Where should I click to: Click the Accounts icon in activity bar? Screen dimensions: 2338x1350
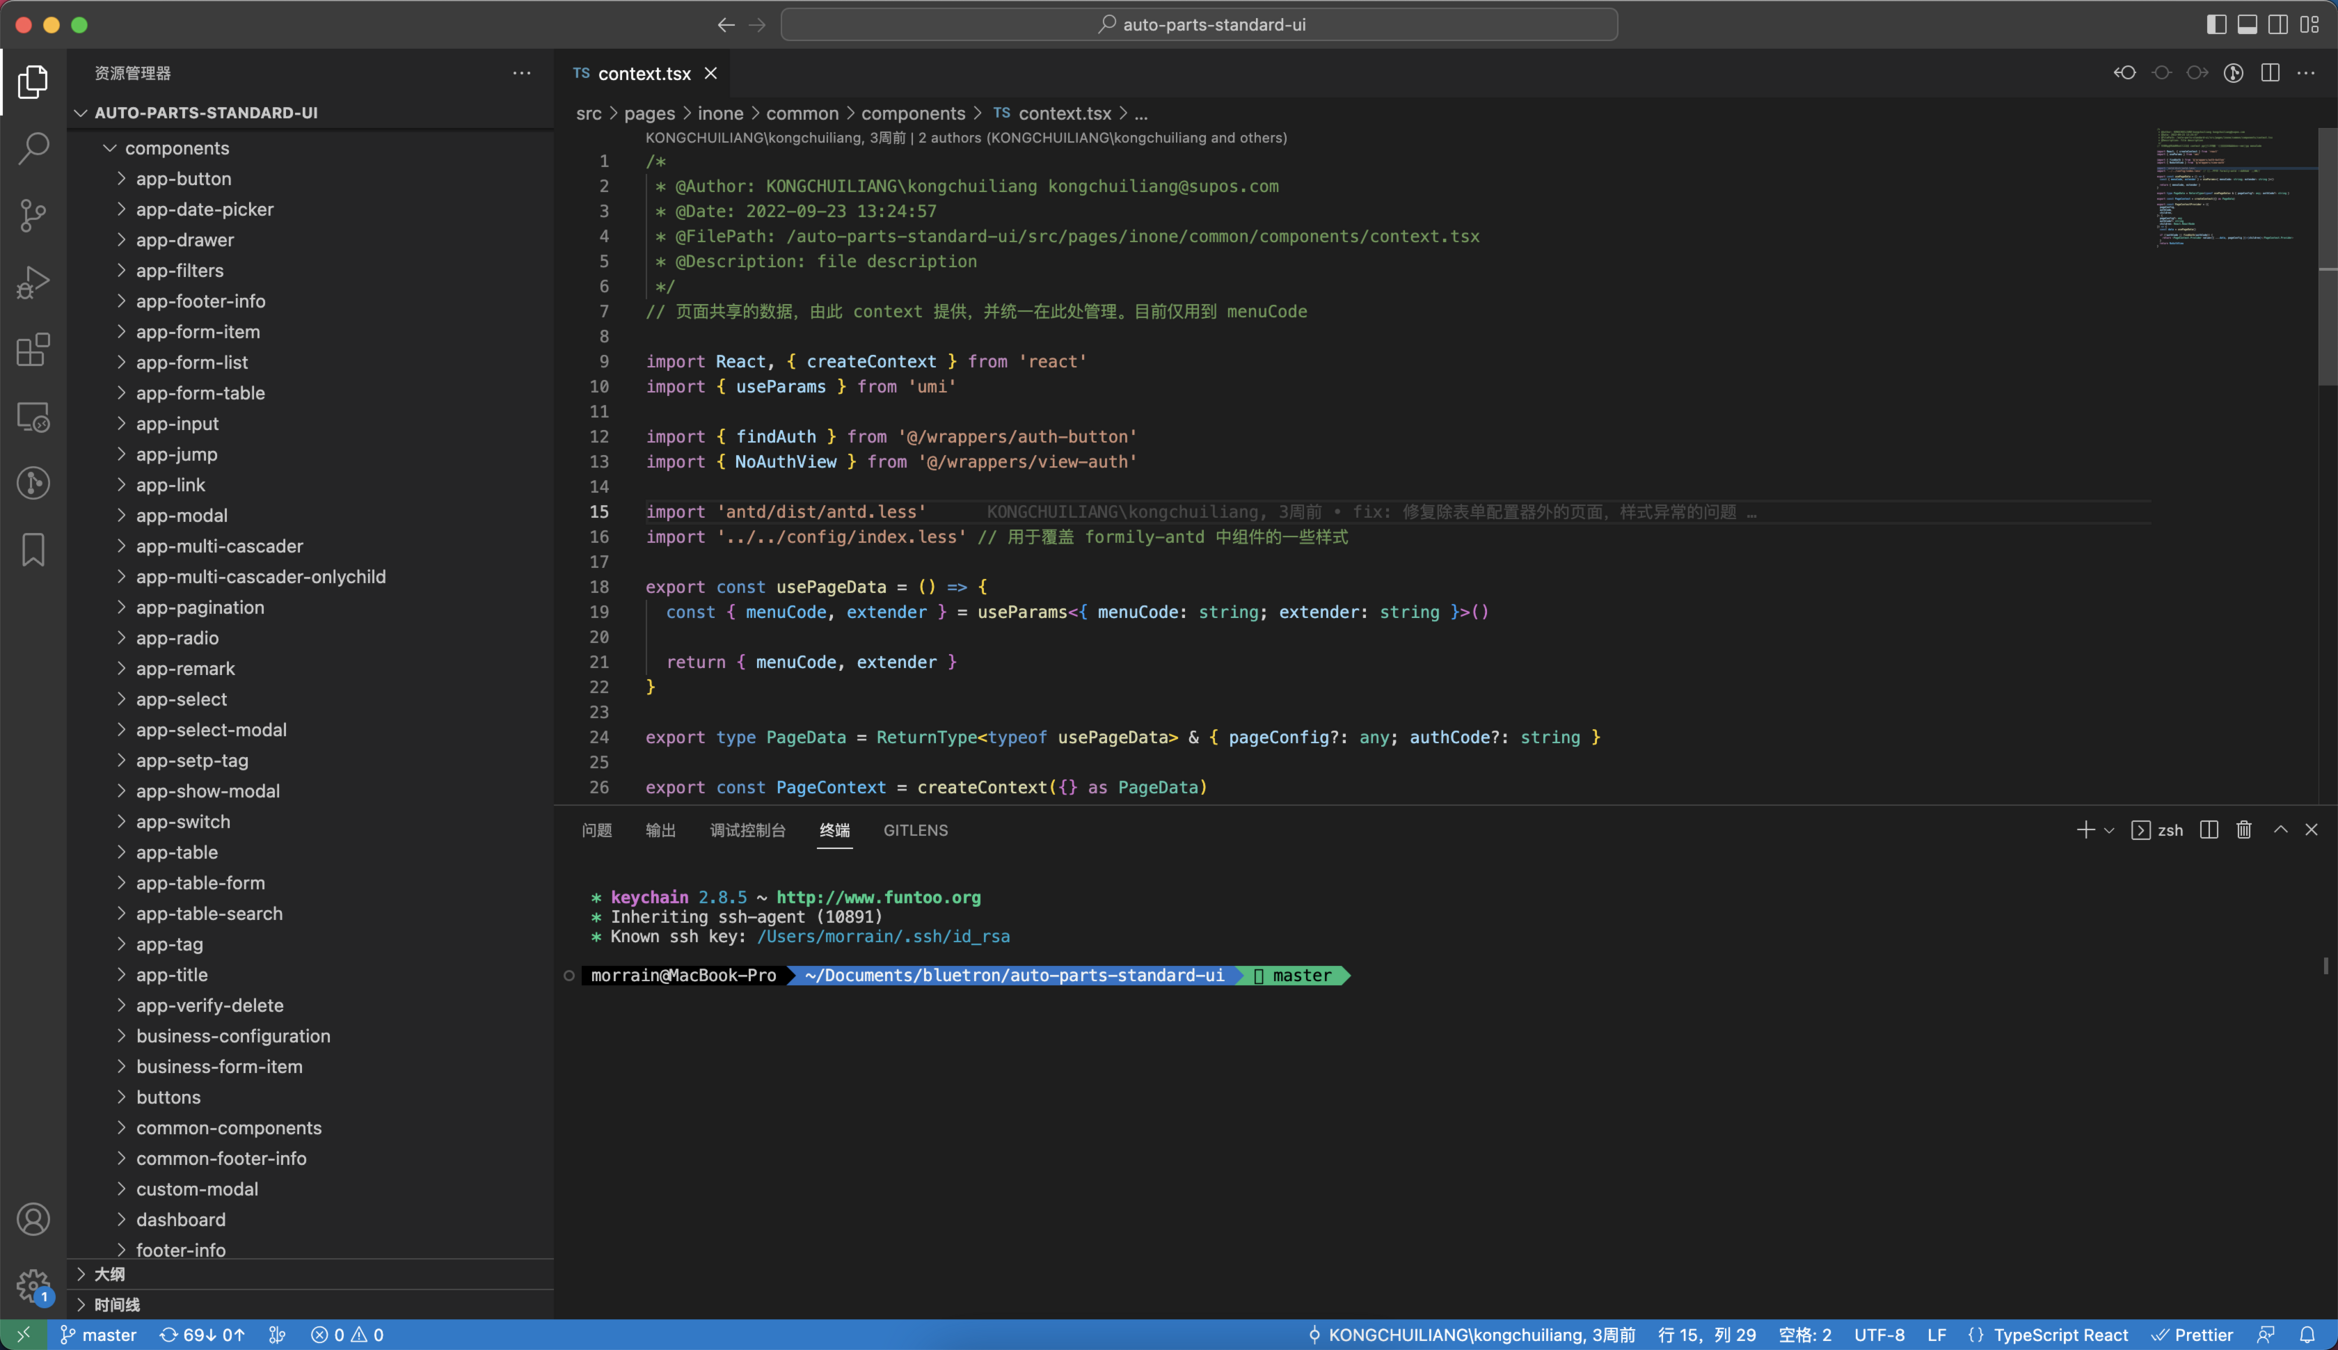[33, 1219]
